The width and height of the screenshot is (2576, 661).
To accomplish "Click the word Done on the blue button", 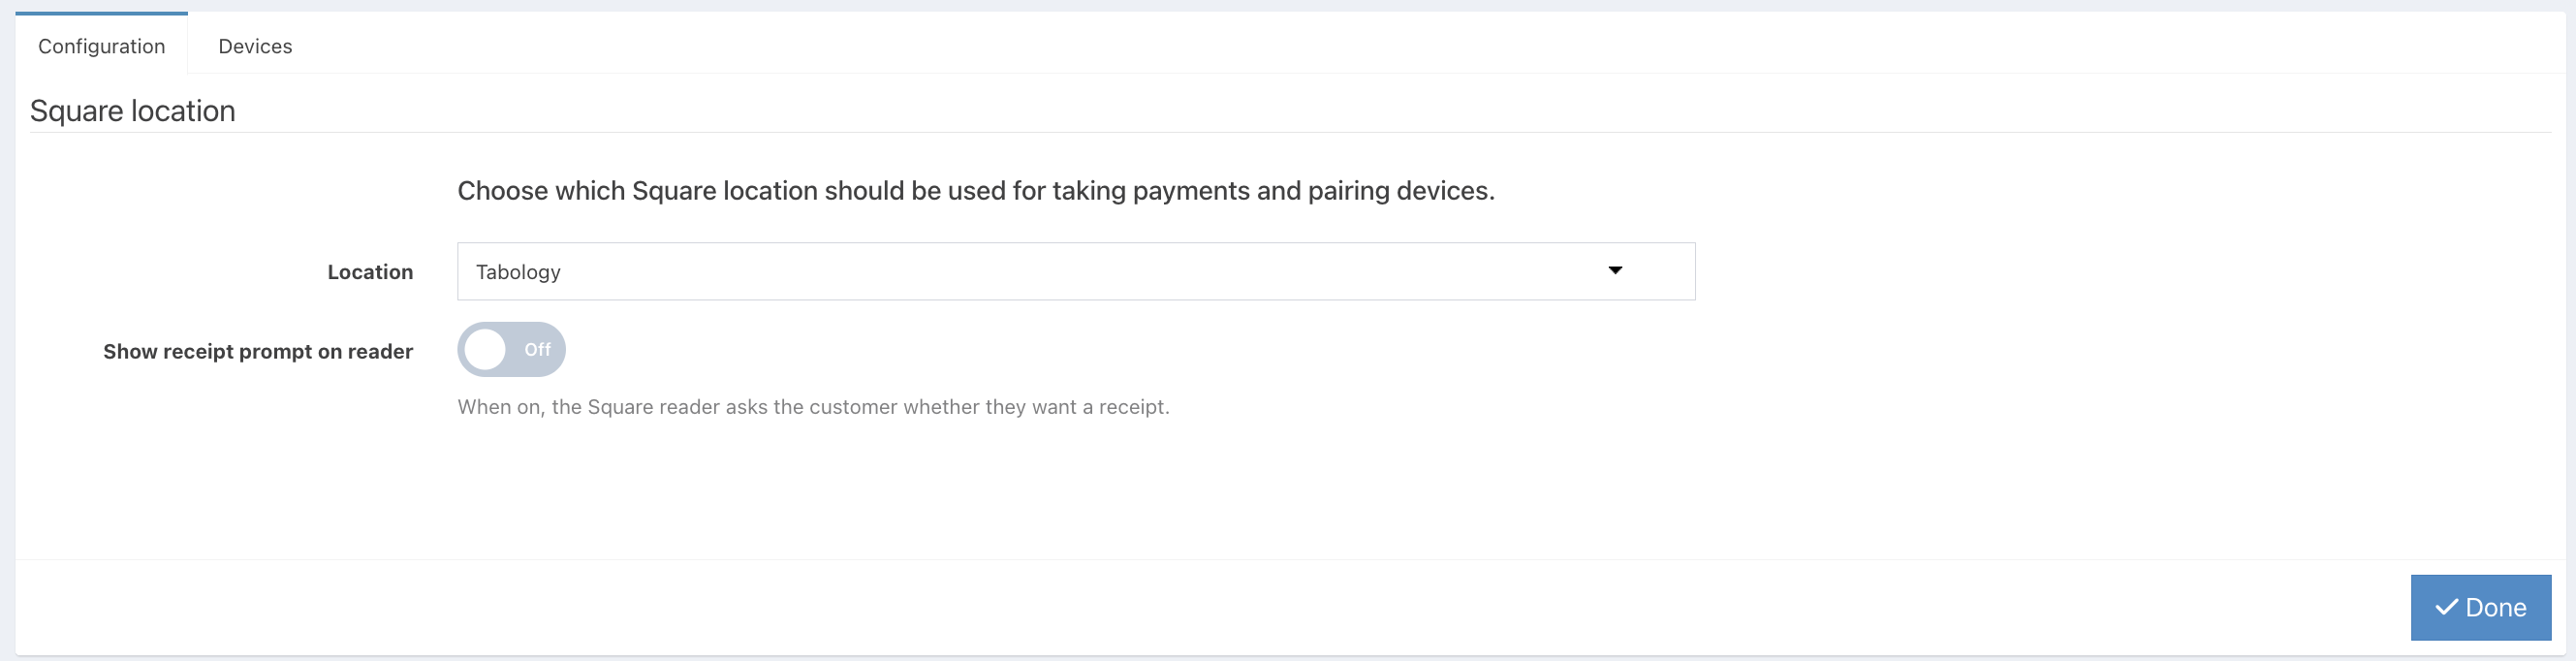I will [x=2496, y=607].
